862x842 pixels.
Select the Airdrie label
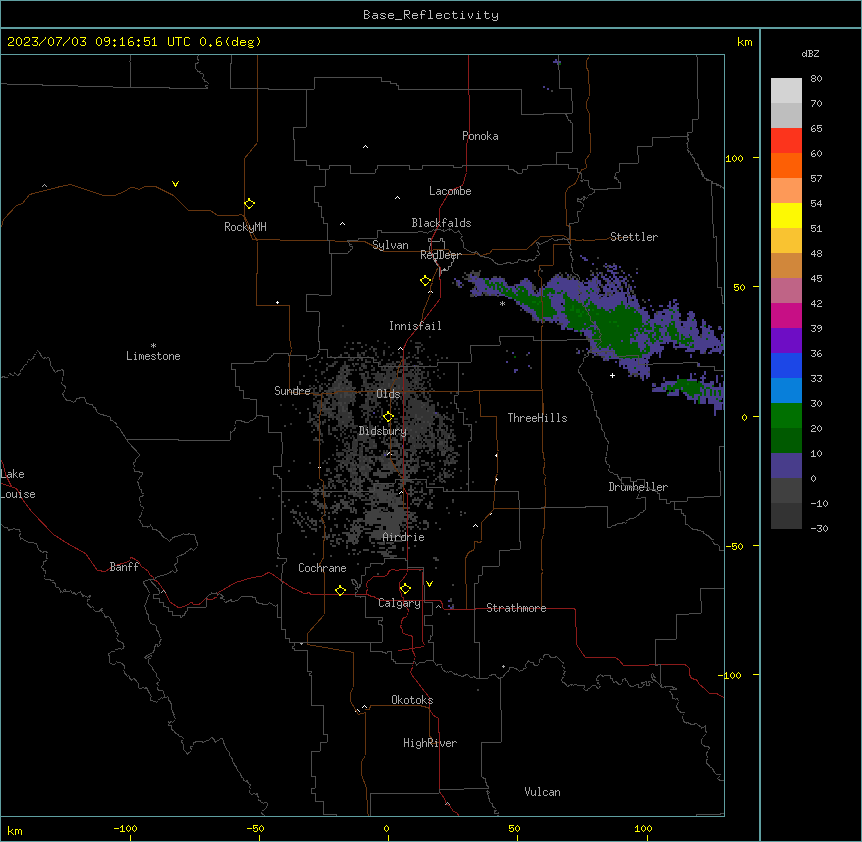[404, 537]
